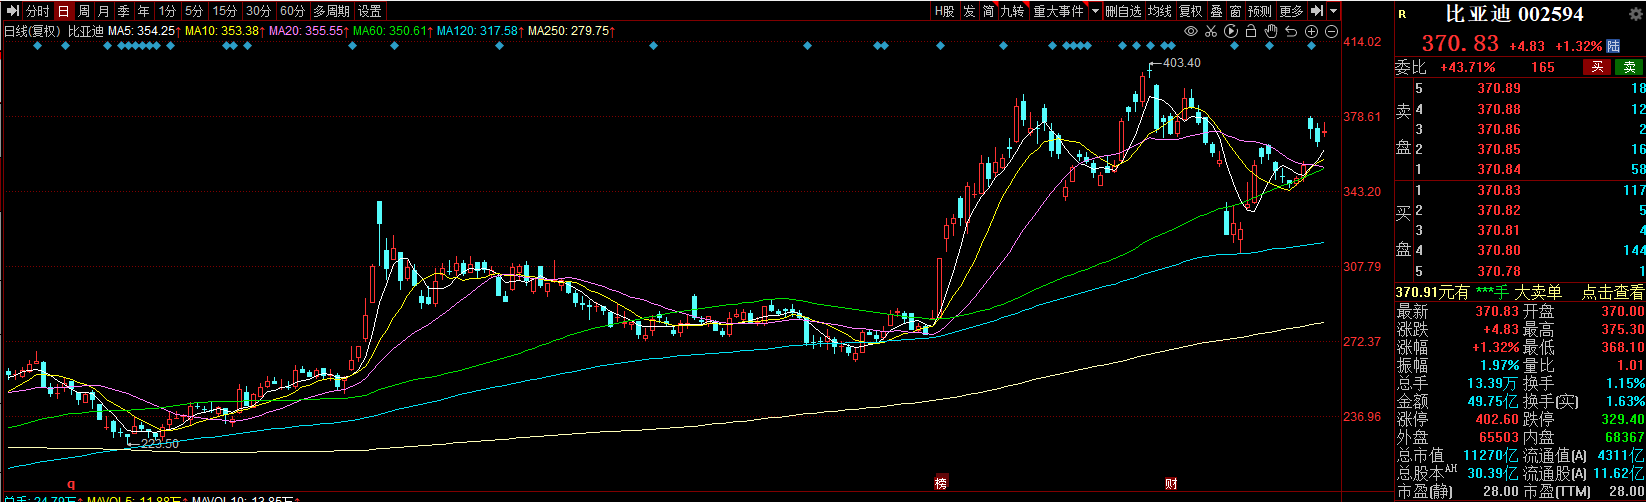The width and height of the screenshot is (1646, 502).
Task: Click buy level 1 price 370.83
Action: click(x=1498, y=190)
